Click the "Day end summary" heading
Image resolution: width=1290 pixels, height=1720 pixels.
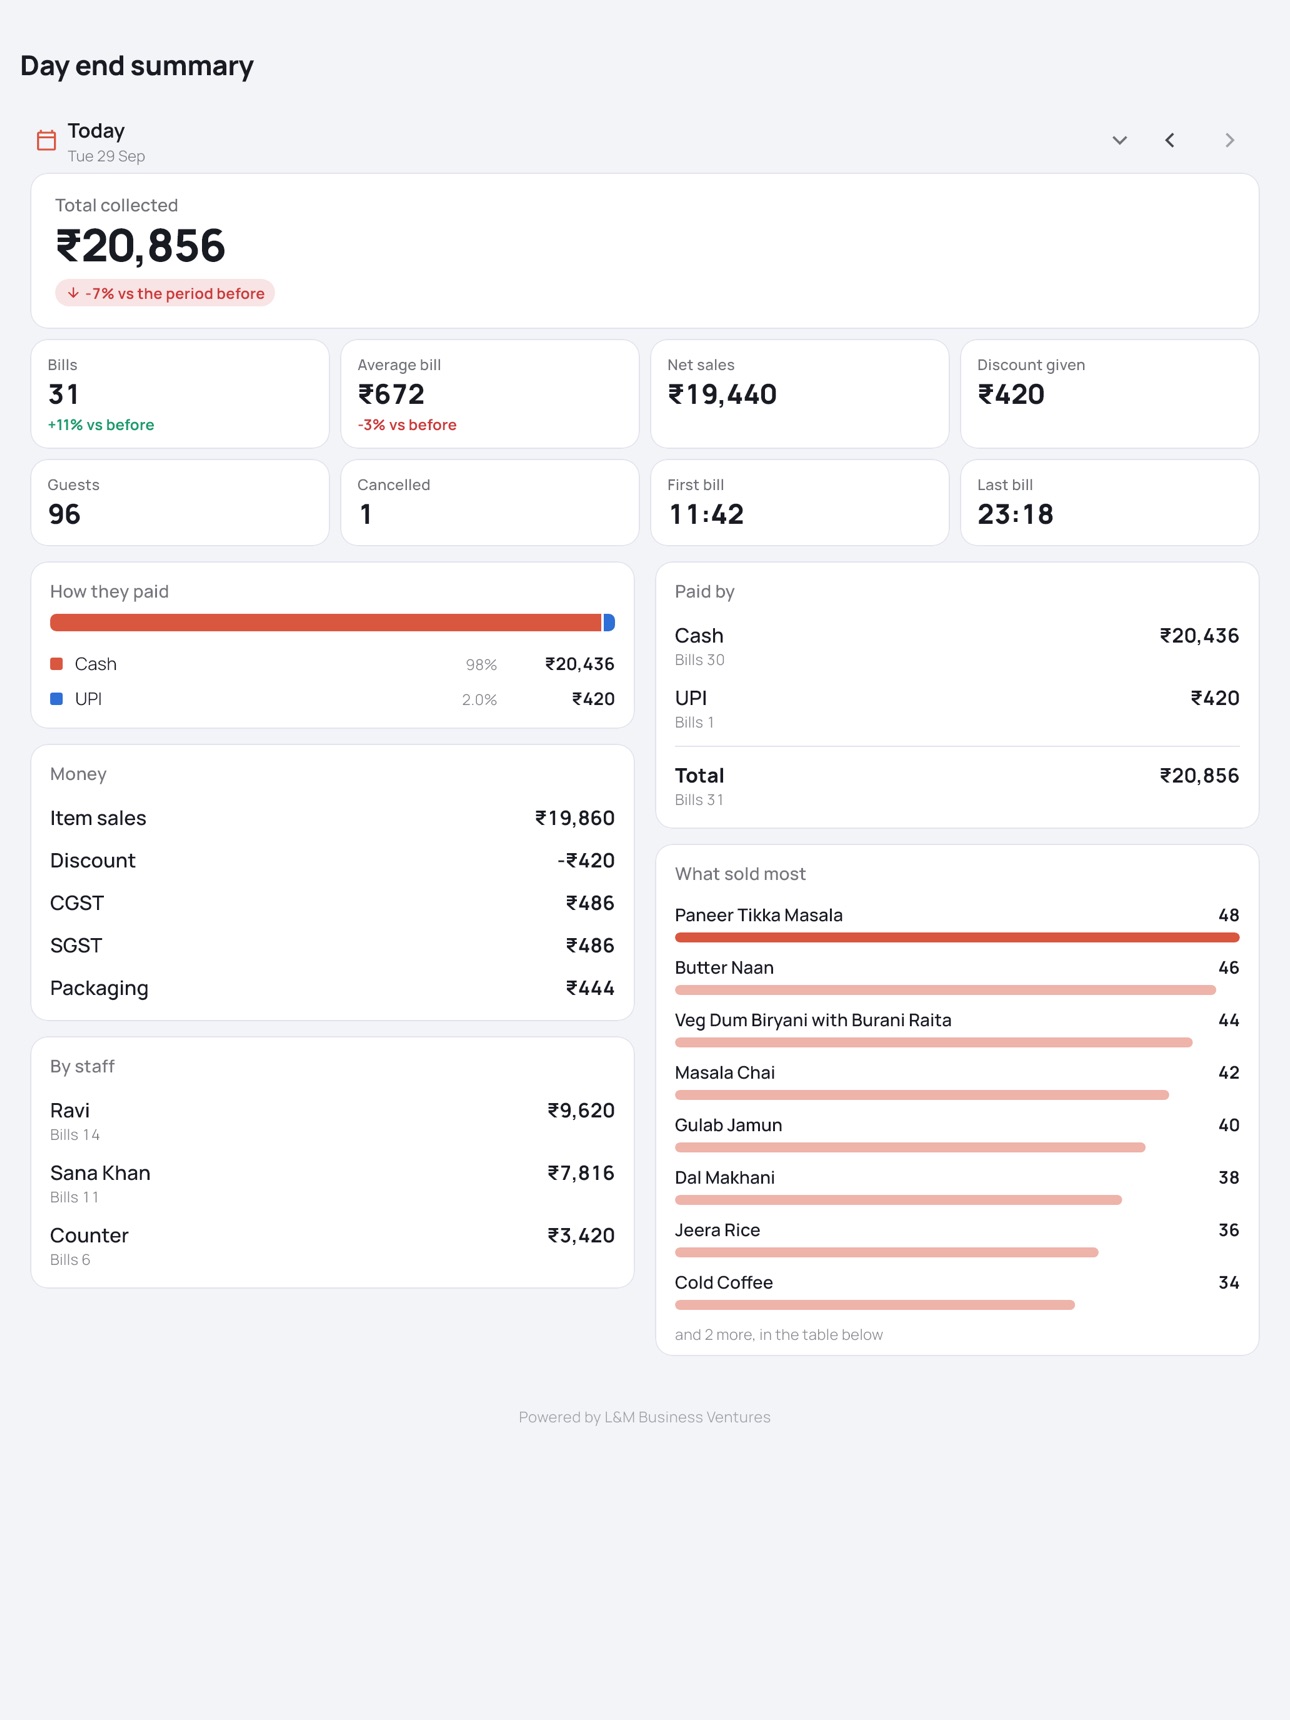[x=137, y=66]
